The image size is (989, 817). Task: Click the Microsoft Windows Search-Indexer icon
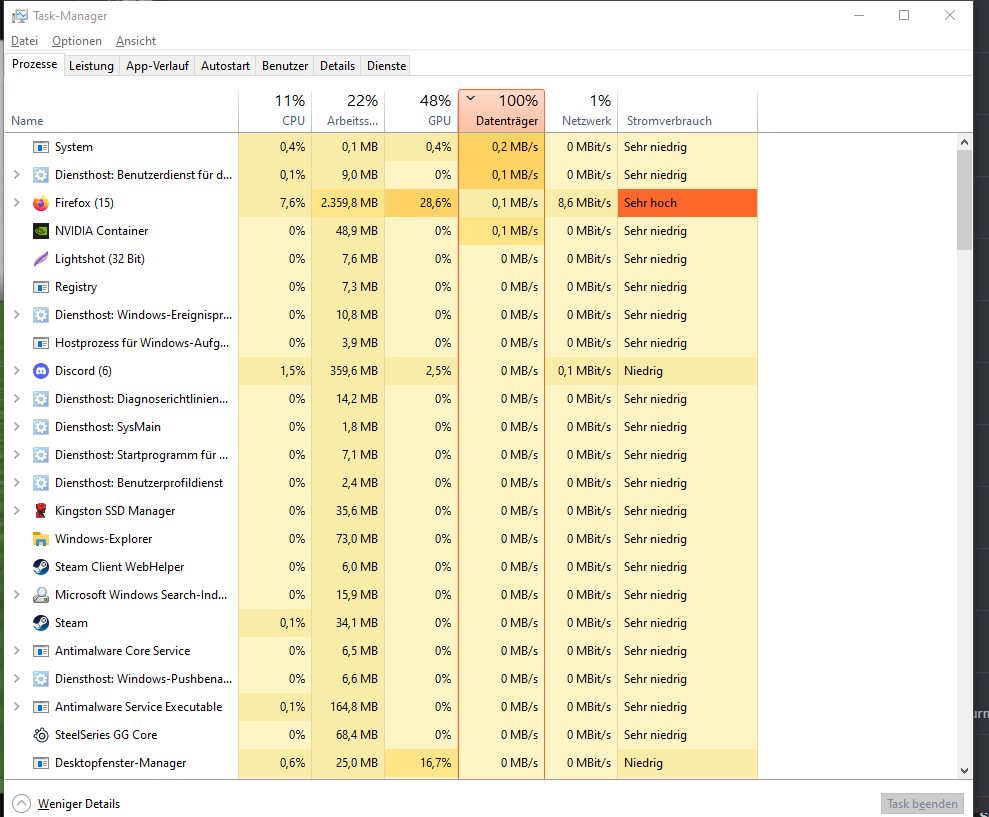(41, 595)
